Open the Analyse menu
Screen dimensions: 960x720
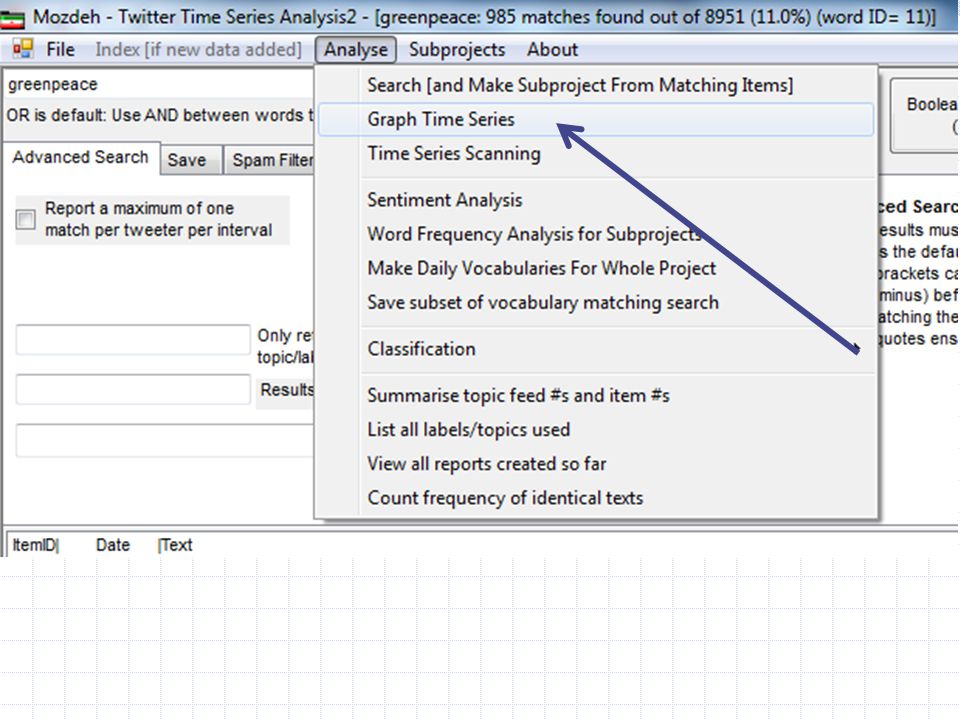click(x=356, y=49)
